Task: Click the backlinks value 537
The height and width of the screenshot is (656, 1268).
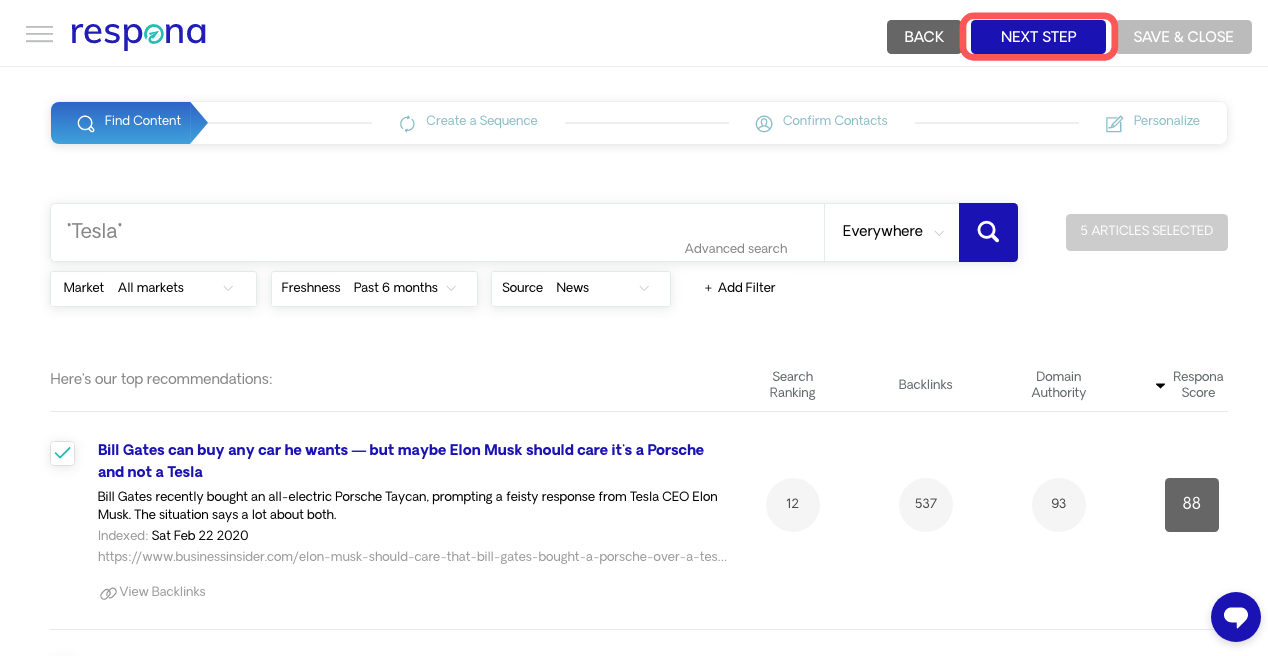Action: coord(926,505)
